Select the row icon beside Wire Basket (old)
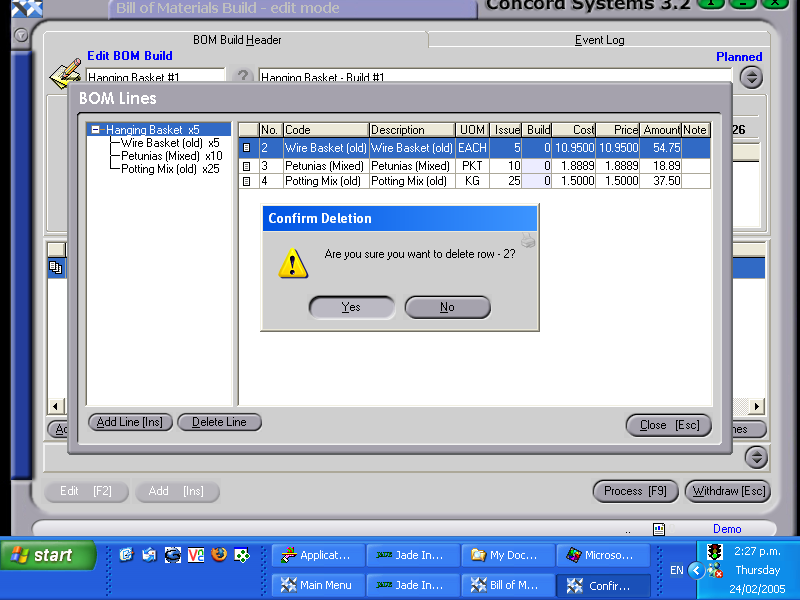800x600 pixels. tap(246, 147)
